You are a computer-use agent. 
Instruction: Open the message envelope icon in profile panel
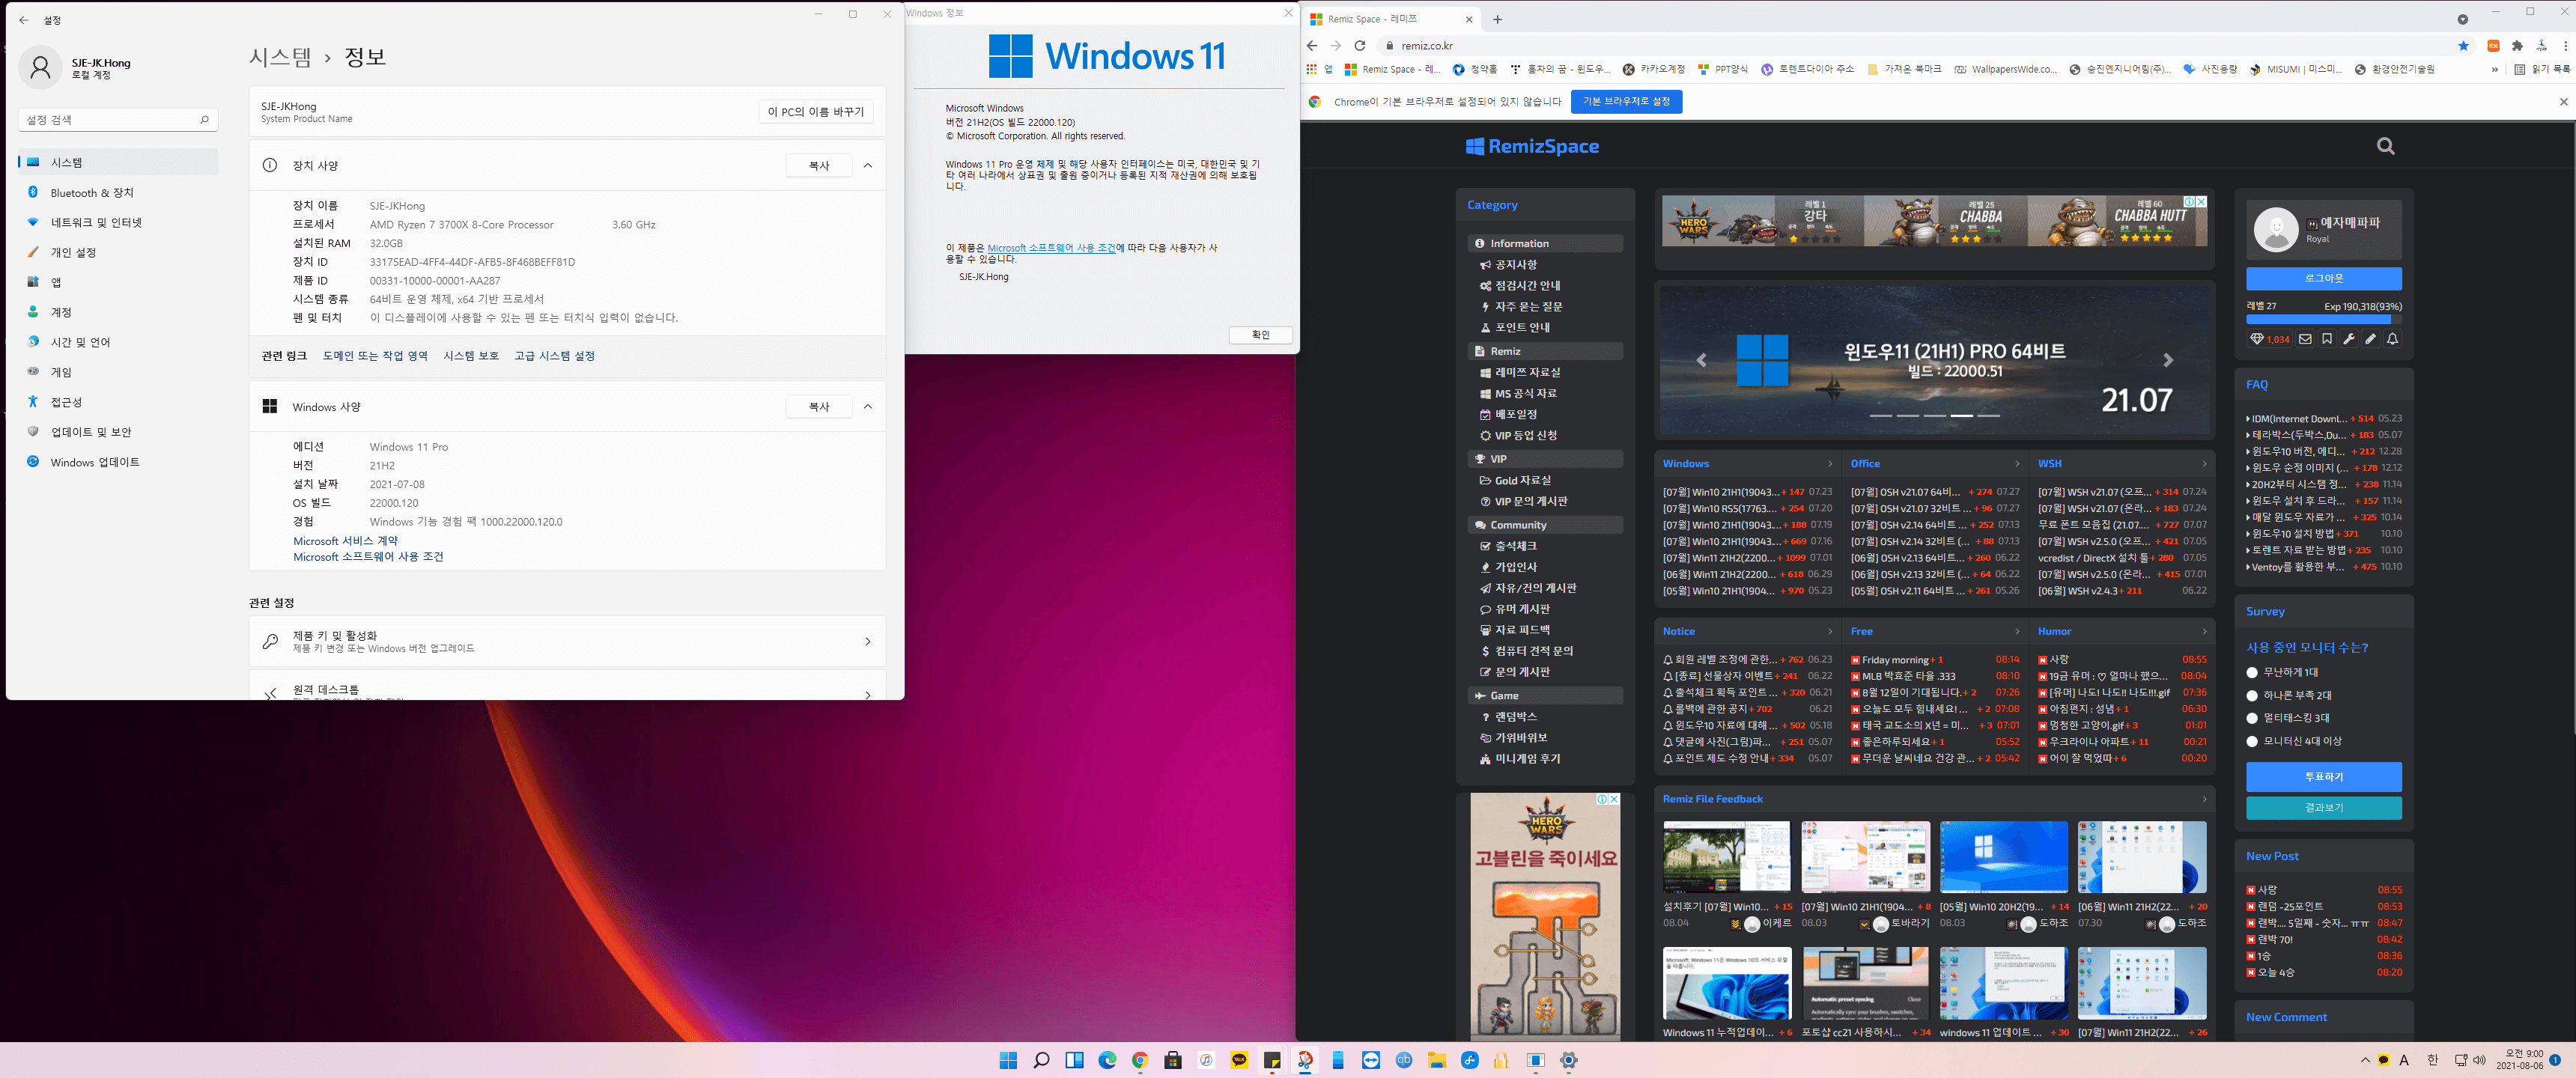pyautogui.click(x=2305, y=339)
